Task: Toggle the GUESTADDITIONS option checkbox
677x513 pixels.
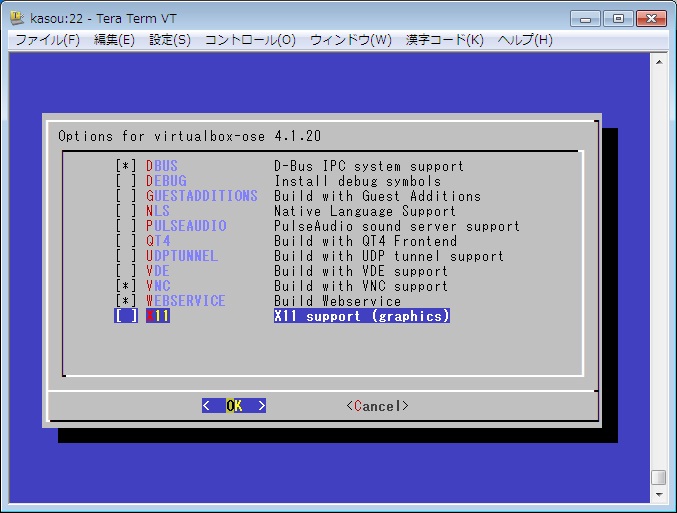Action: click(126, 196)
